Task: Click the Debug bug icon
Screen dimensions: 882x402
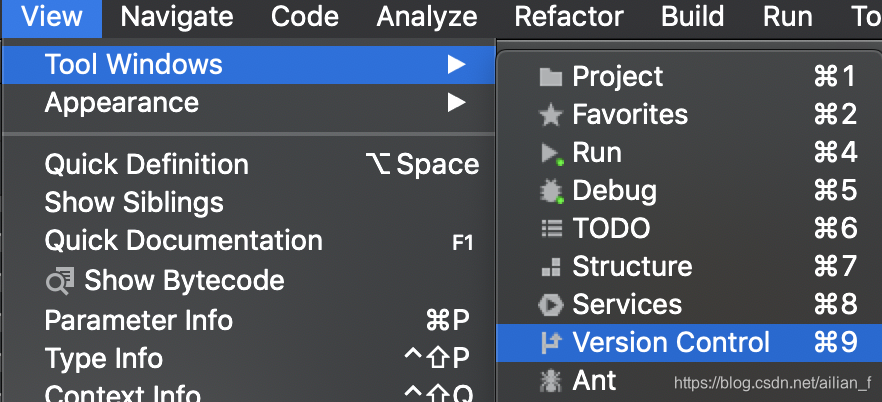Action: (551, 192)
